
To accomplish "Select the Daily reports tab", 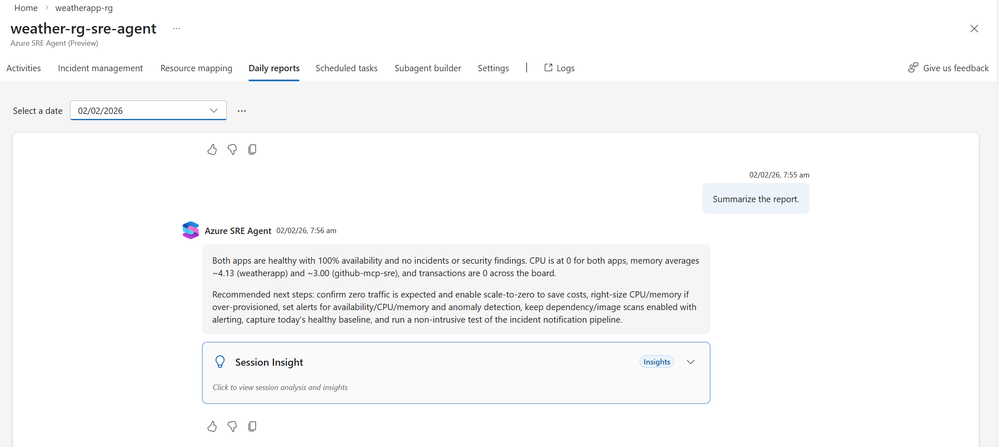I will pyautogui.click(x=274, y=68).
